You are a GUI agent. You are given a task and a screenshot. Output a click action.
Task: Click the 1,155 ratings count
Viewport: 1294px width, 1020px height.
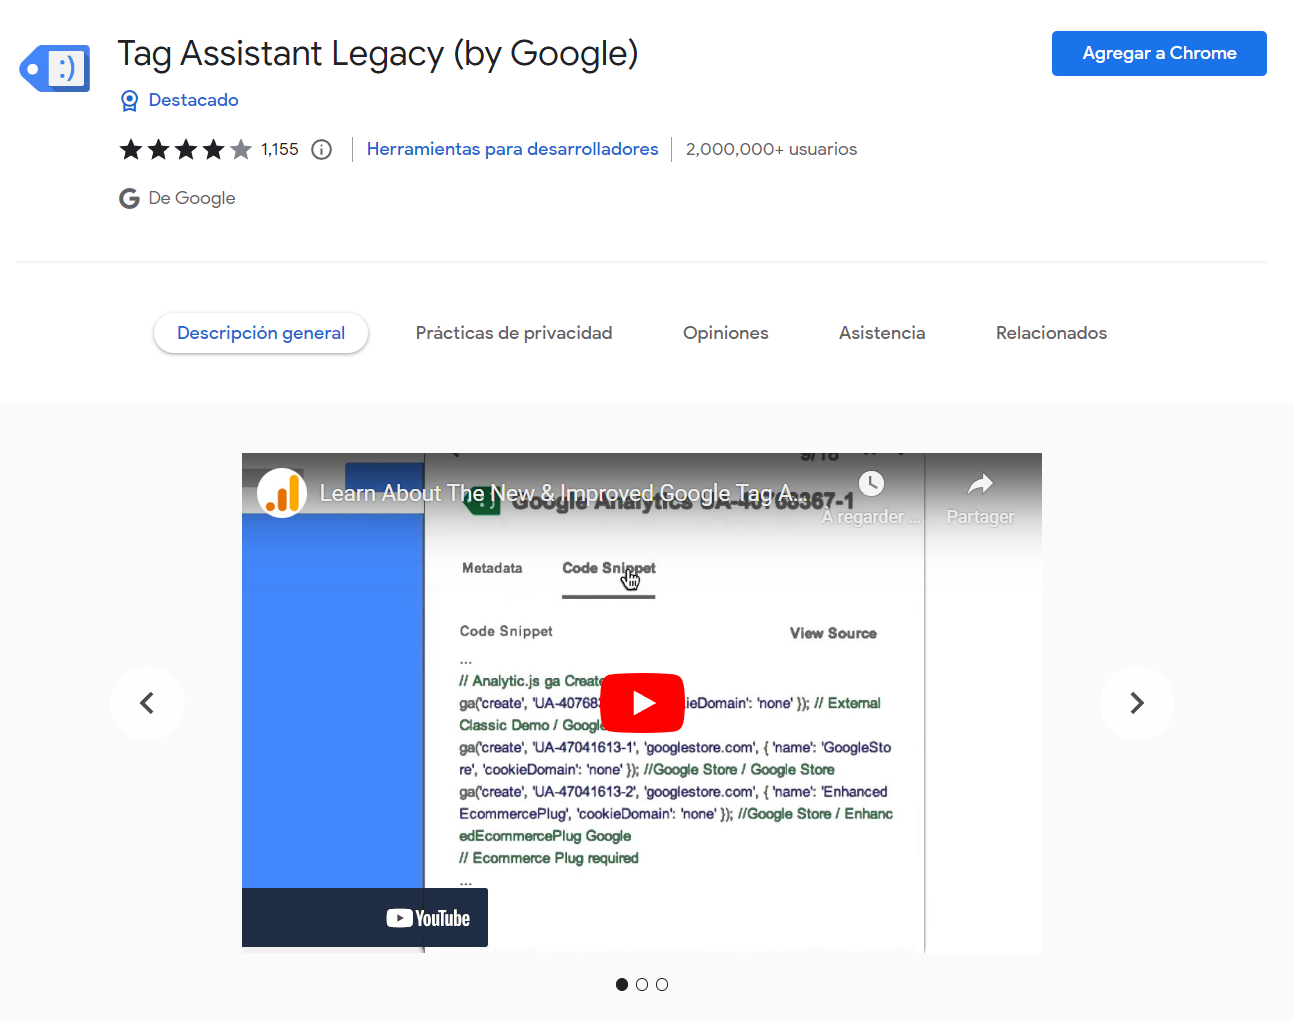(x=280, y=150)
